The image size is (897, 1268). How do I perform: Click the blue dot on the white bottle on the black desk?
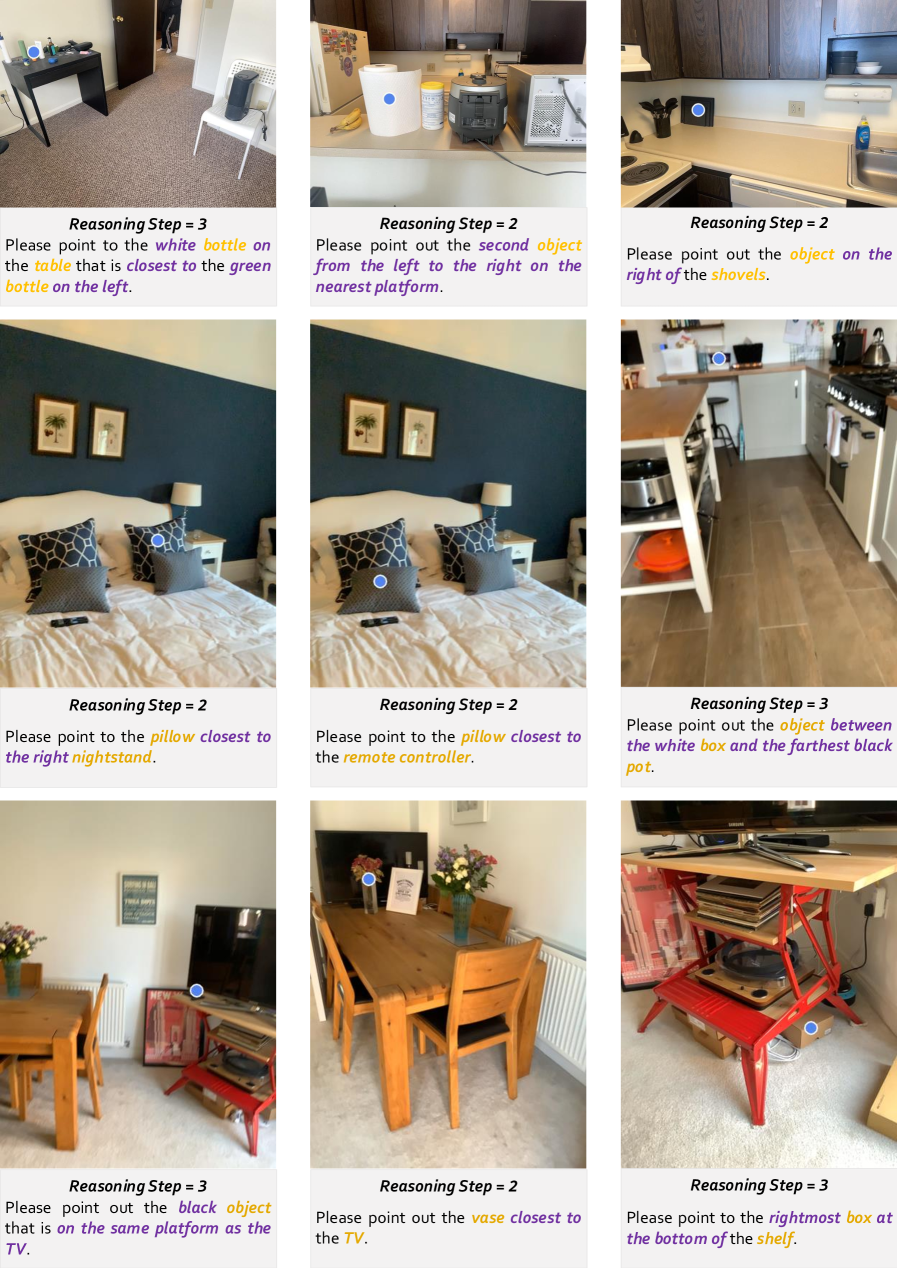[34, 51]
